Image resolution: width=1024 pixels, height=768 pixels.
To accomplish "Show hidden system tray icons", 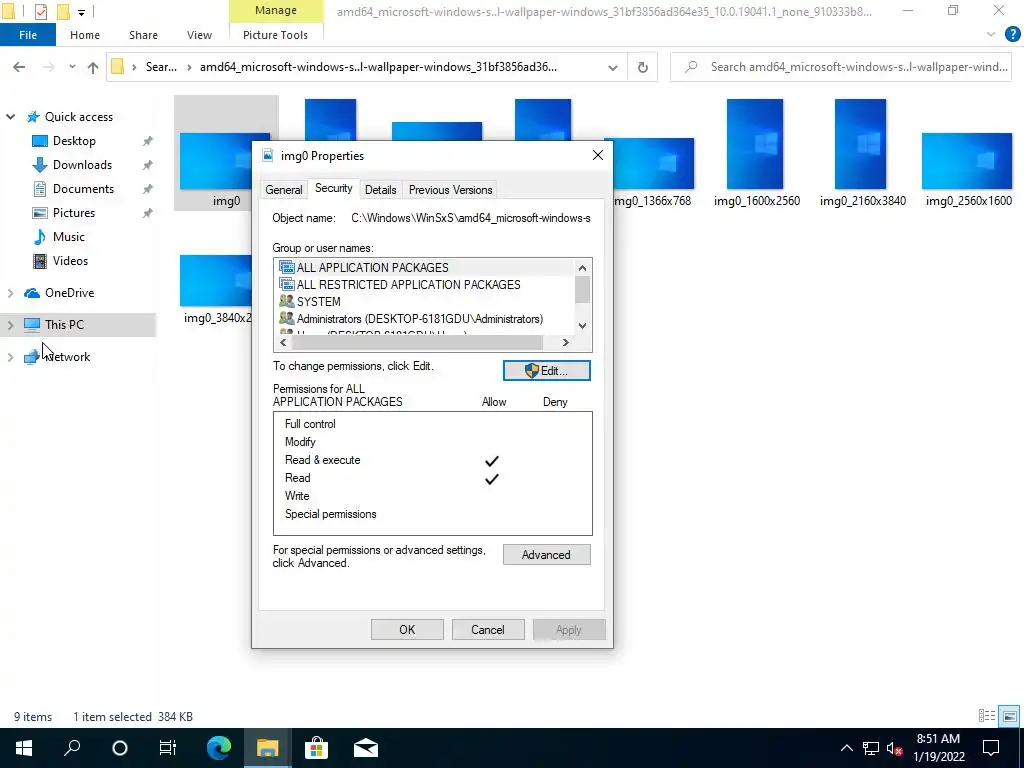I will [846, 748].
